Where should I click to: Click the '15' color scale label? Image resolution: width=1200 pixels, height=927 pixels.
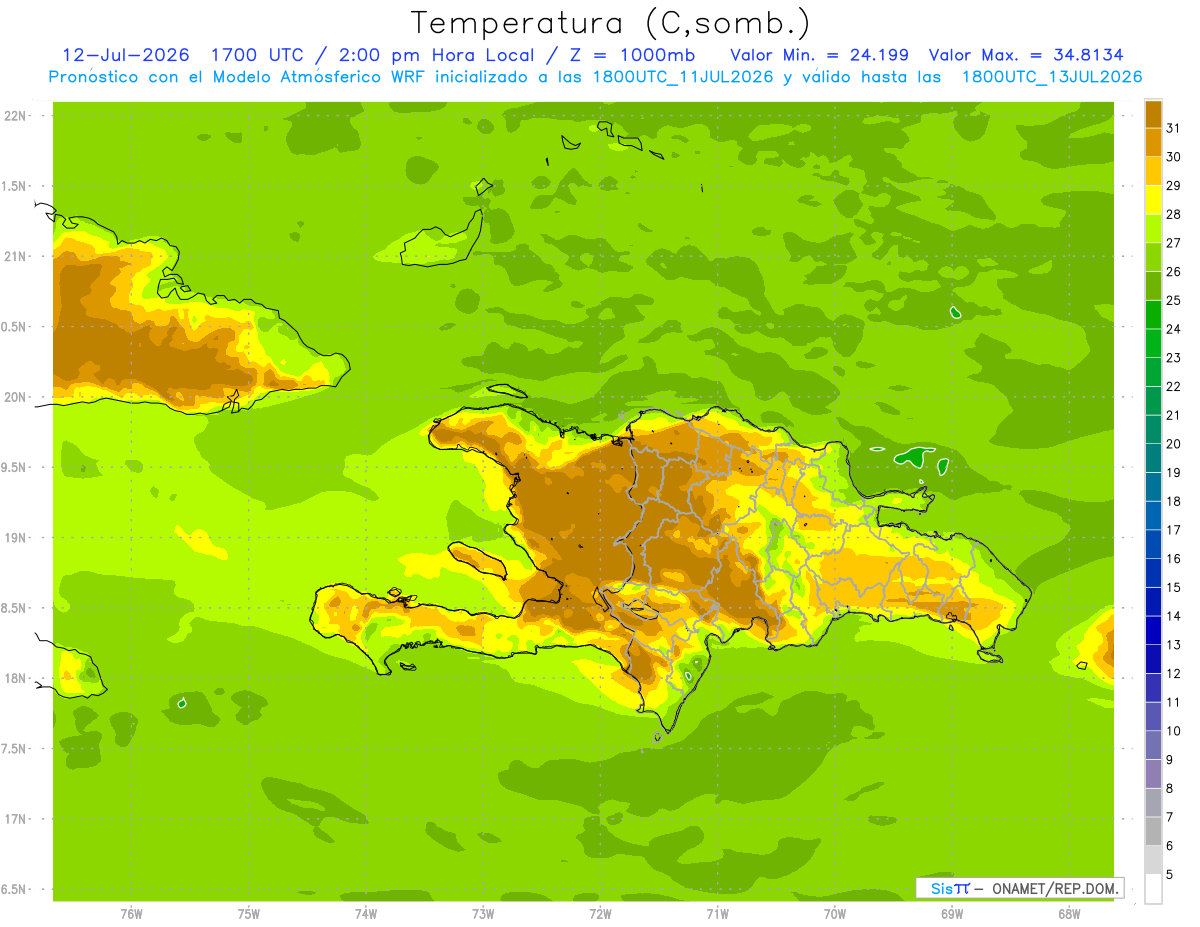click(1173, 588)
